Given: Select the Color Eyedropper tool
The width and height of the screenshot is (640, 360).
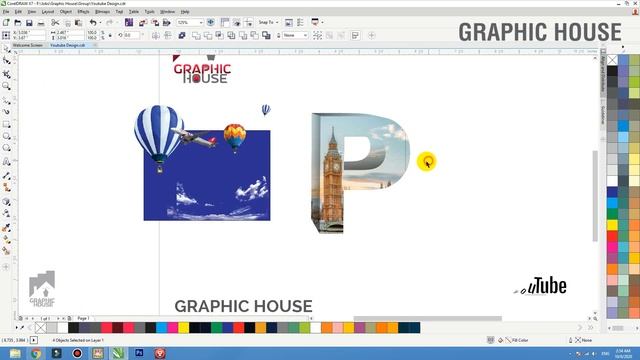Looking at the screenshot, I should coord(7,228).
